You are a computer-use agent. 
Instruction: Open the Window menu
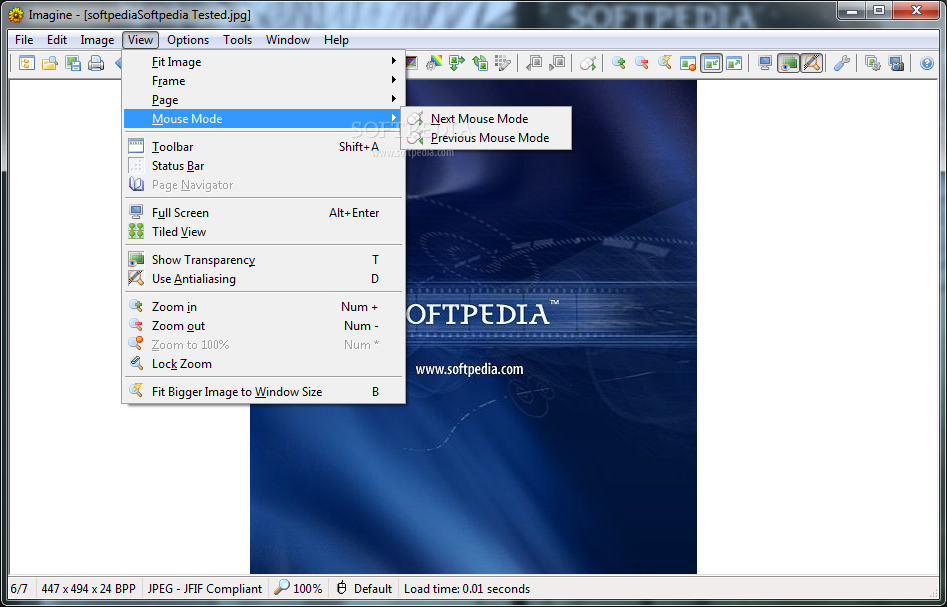288,40
